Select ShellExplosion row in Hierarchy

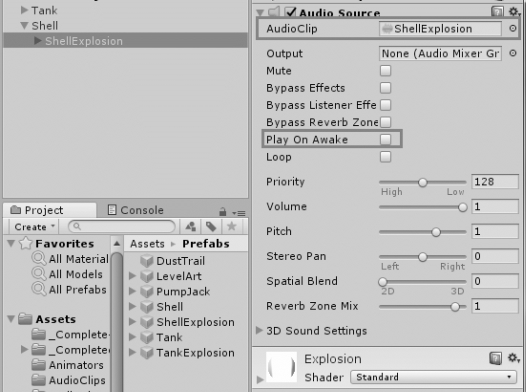point(125,41)
